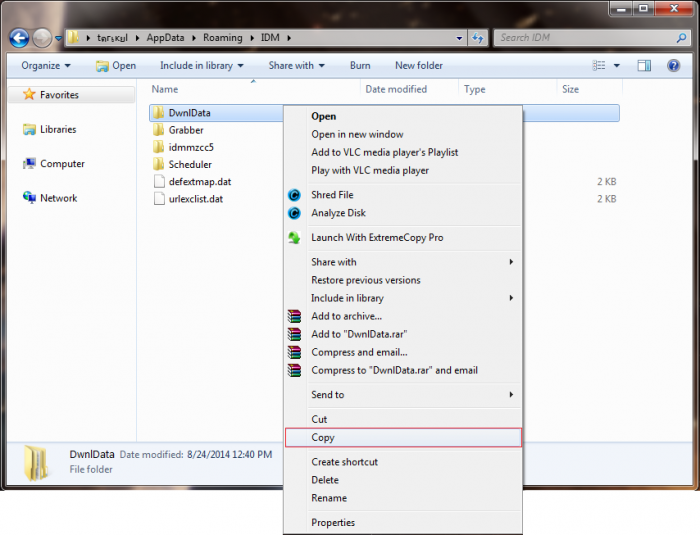Image resolution: width=700 pixels, height=535 pixels.
Task: Click Roaming in the address breadcrumb
Action: [x=222, y=38]
